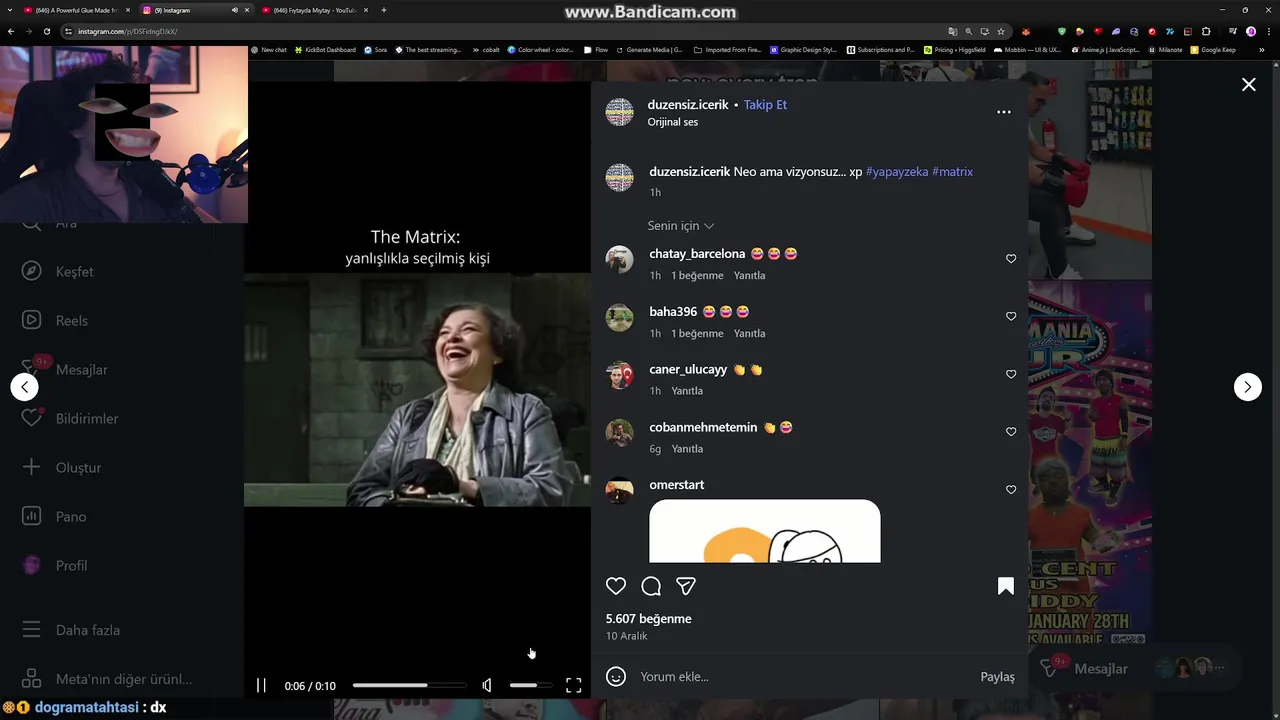This screenshot has height=720, width=1280.
Task: Open the comment bubble icon
Action: [651, 586]
